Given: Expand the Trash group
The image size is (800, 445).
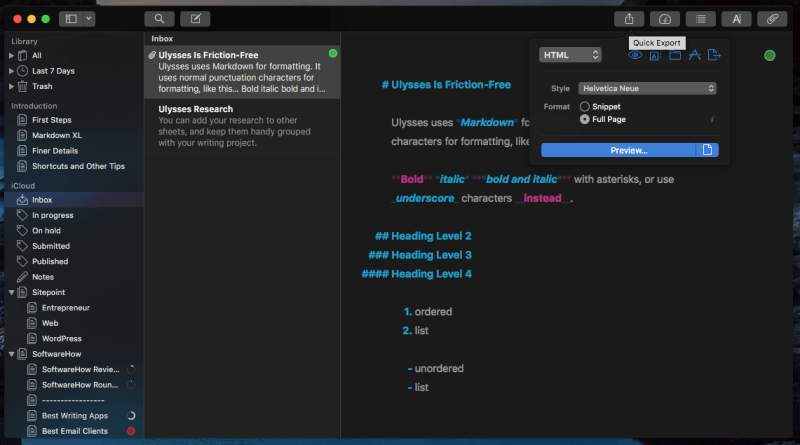Looking at the screenshot, I should tap(11, 86).
